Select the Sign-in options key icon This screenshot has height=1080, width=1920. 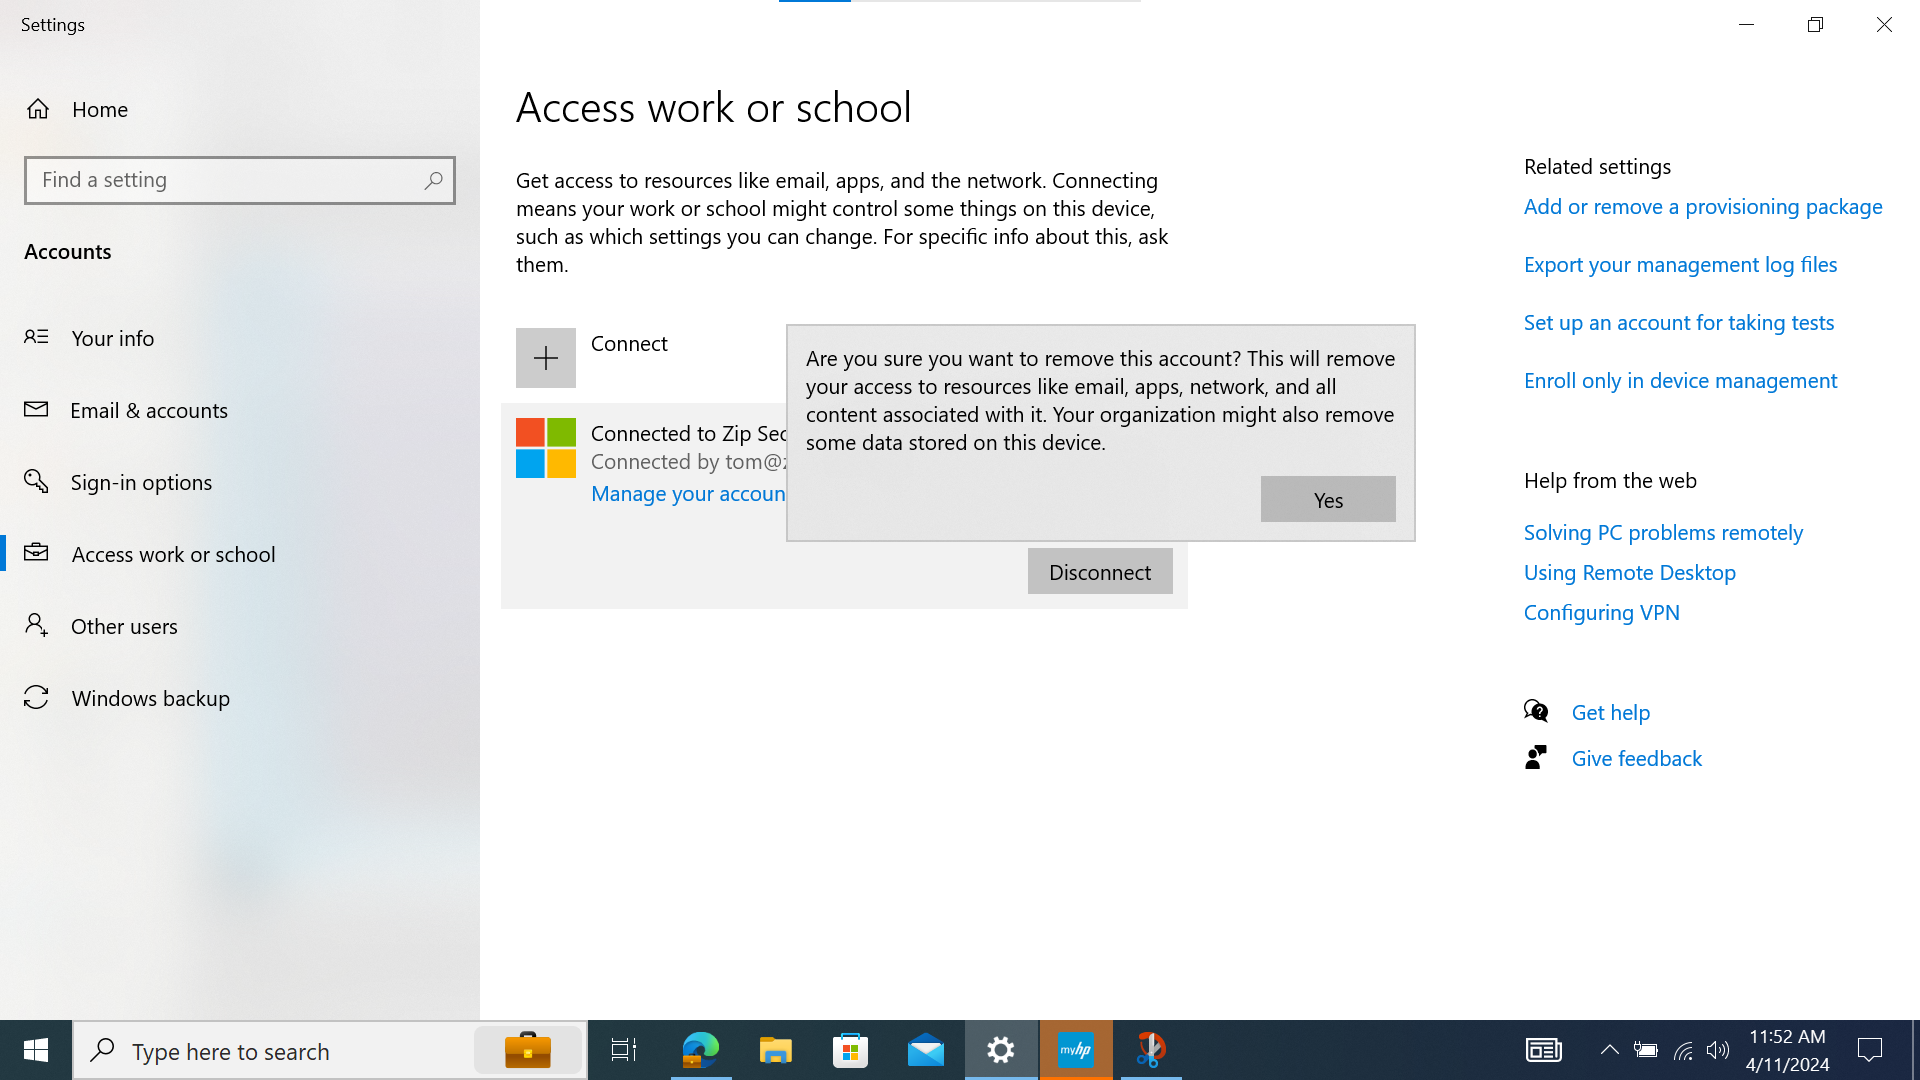(x=36, y=482)
